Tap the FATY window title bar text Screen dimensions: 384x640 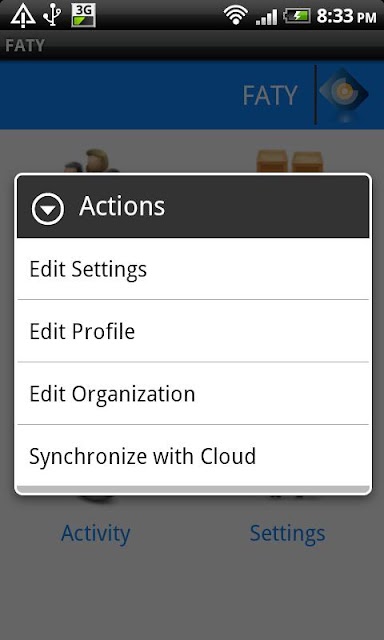(25, 46)
